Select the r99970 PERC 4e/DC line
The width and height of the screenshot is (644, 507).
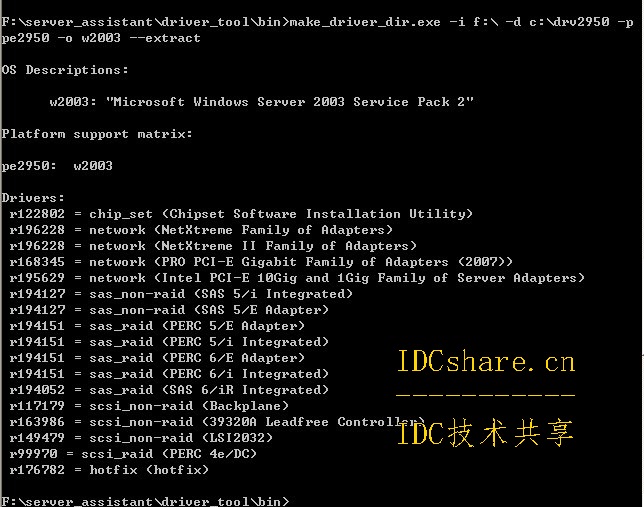[133, 454]
